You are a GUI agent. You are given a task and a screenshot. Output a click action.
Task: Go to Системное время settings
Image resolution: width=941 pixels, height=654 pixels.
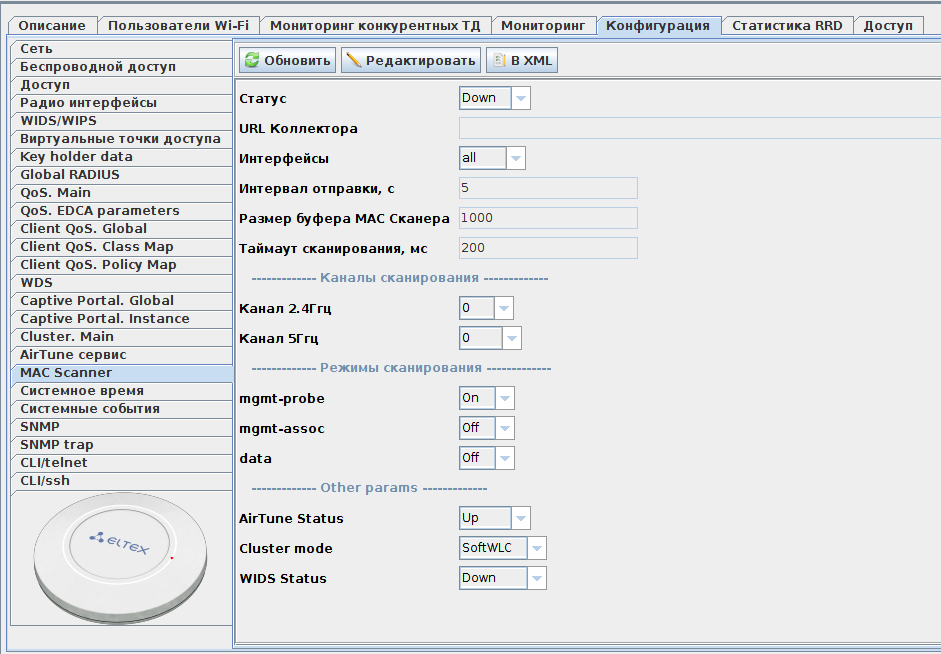coord(82,391)
